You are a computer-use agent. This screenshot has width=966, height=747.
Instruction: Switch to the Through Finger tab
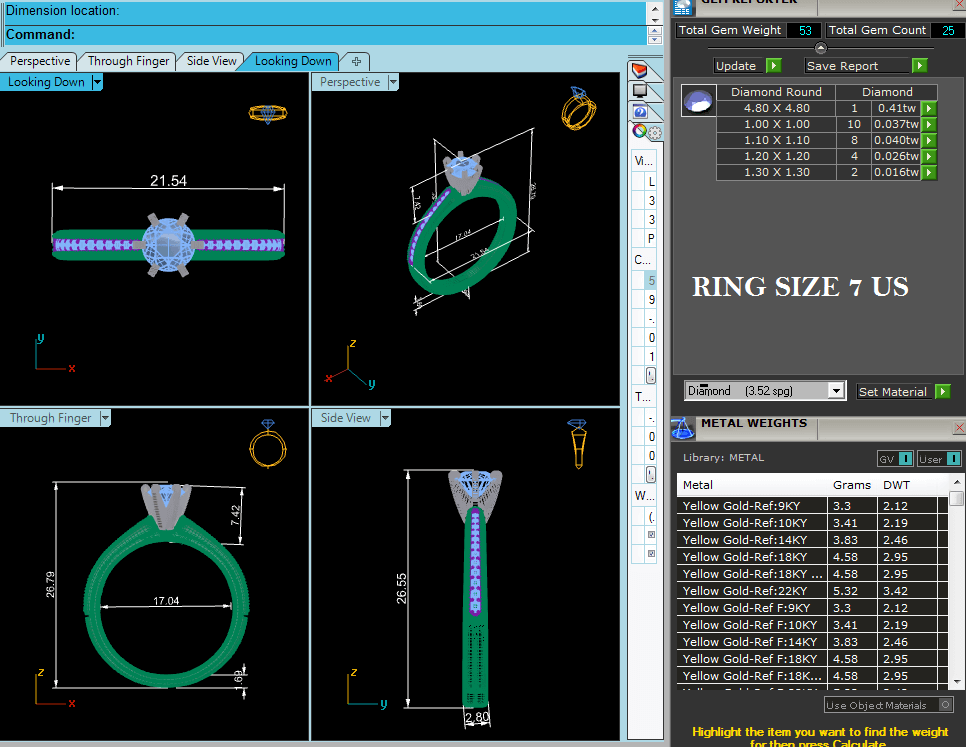coord(128,61)
